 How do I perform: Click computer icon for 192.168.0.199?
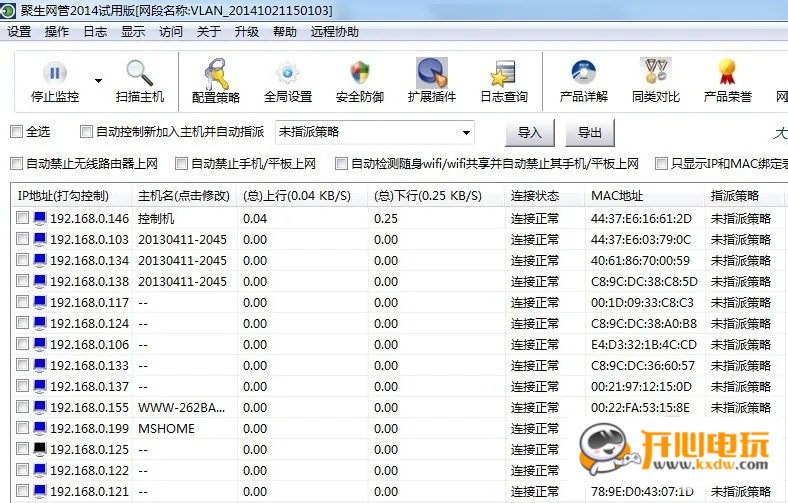point(40,428)
